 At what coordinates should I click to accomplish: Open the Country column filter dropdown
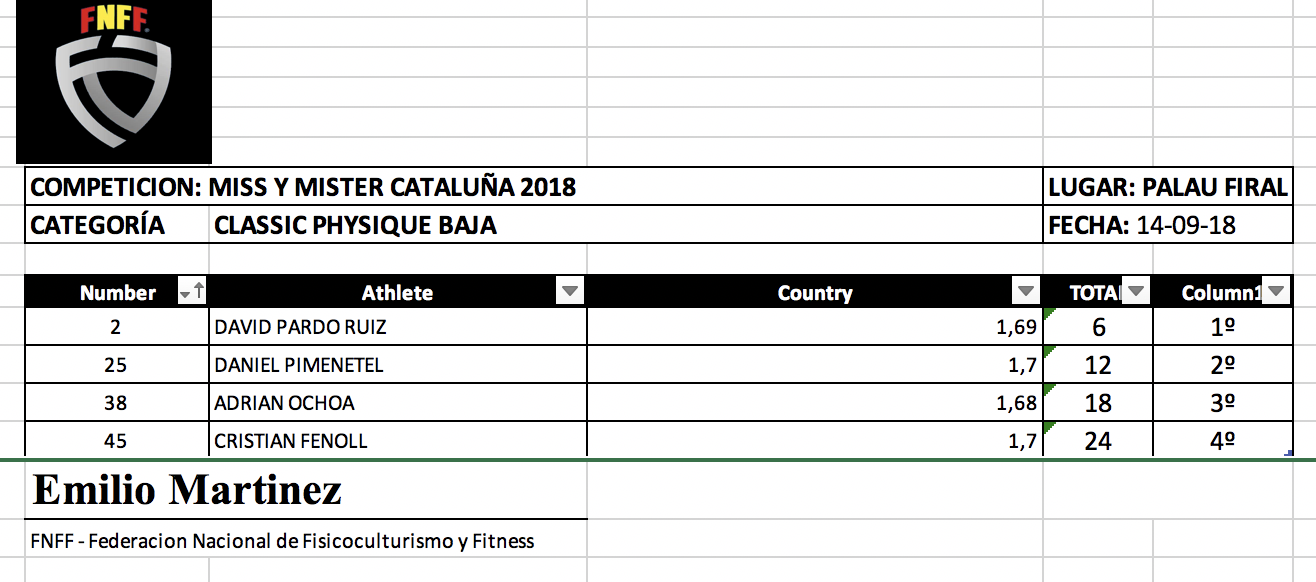pos(1025,292)
